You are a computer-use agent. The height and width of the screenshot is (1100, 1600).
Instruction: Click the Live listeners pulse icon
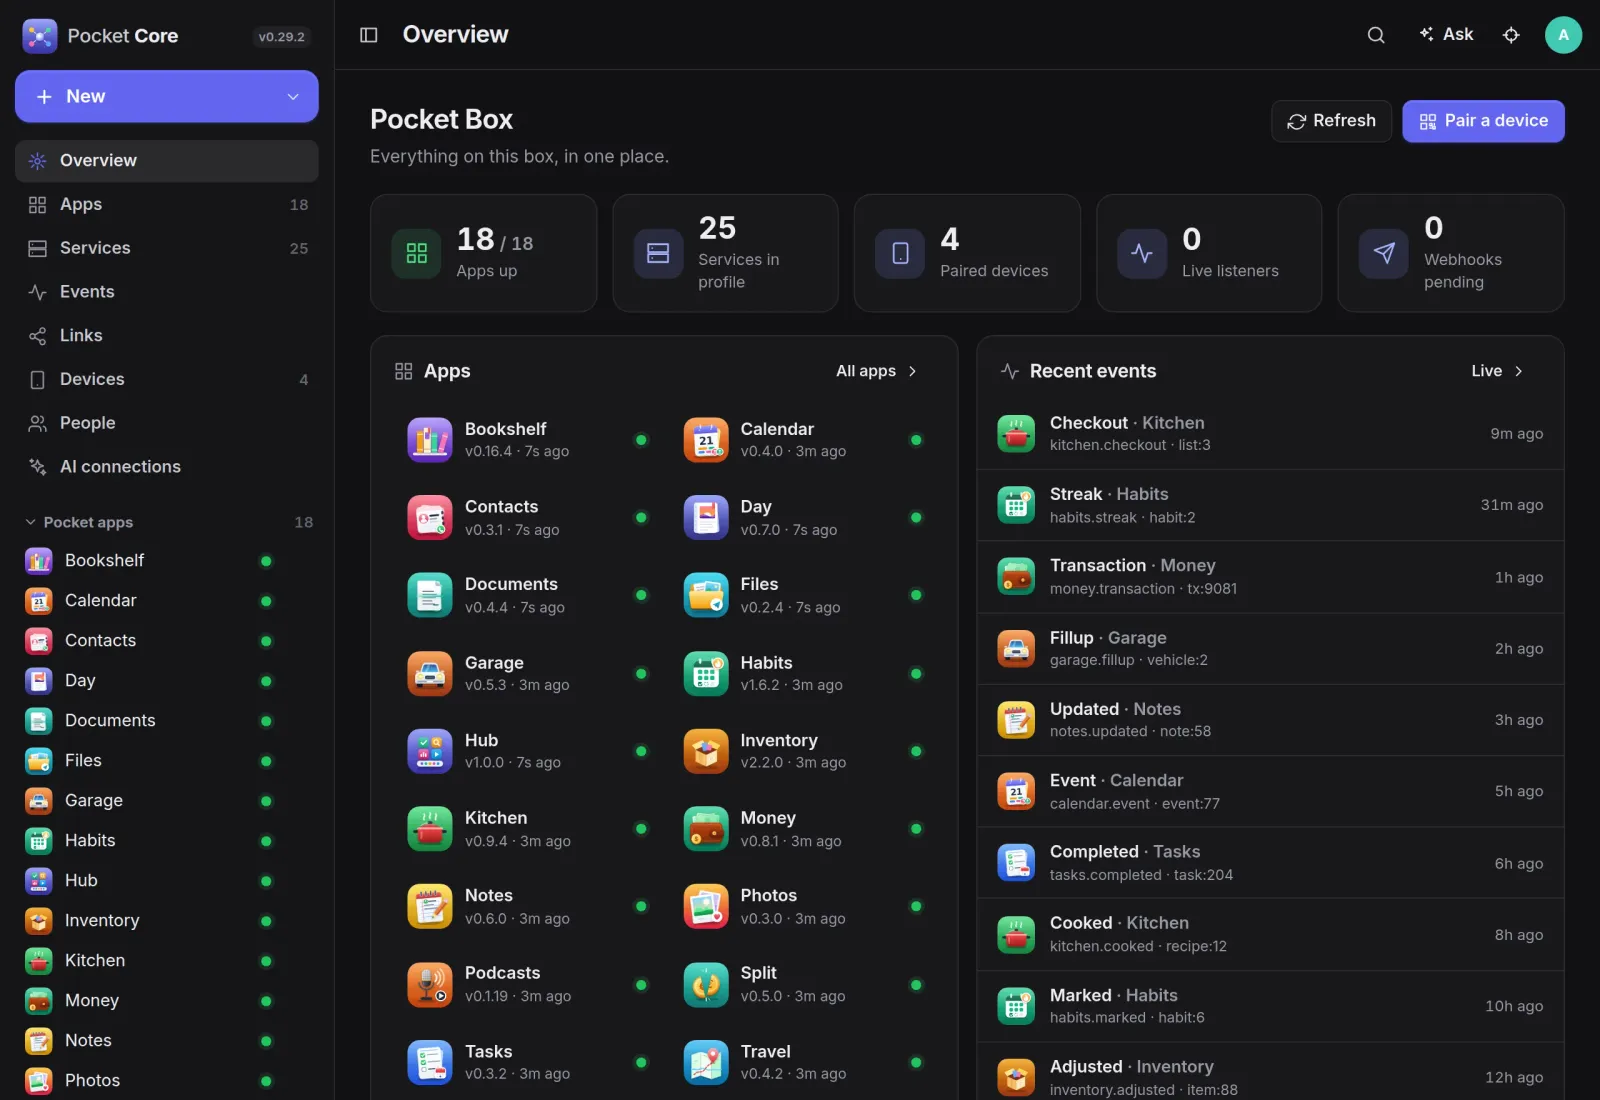1142,254
